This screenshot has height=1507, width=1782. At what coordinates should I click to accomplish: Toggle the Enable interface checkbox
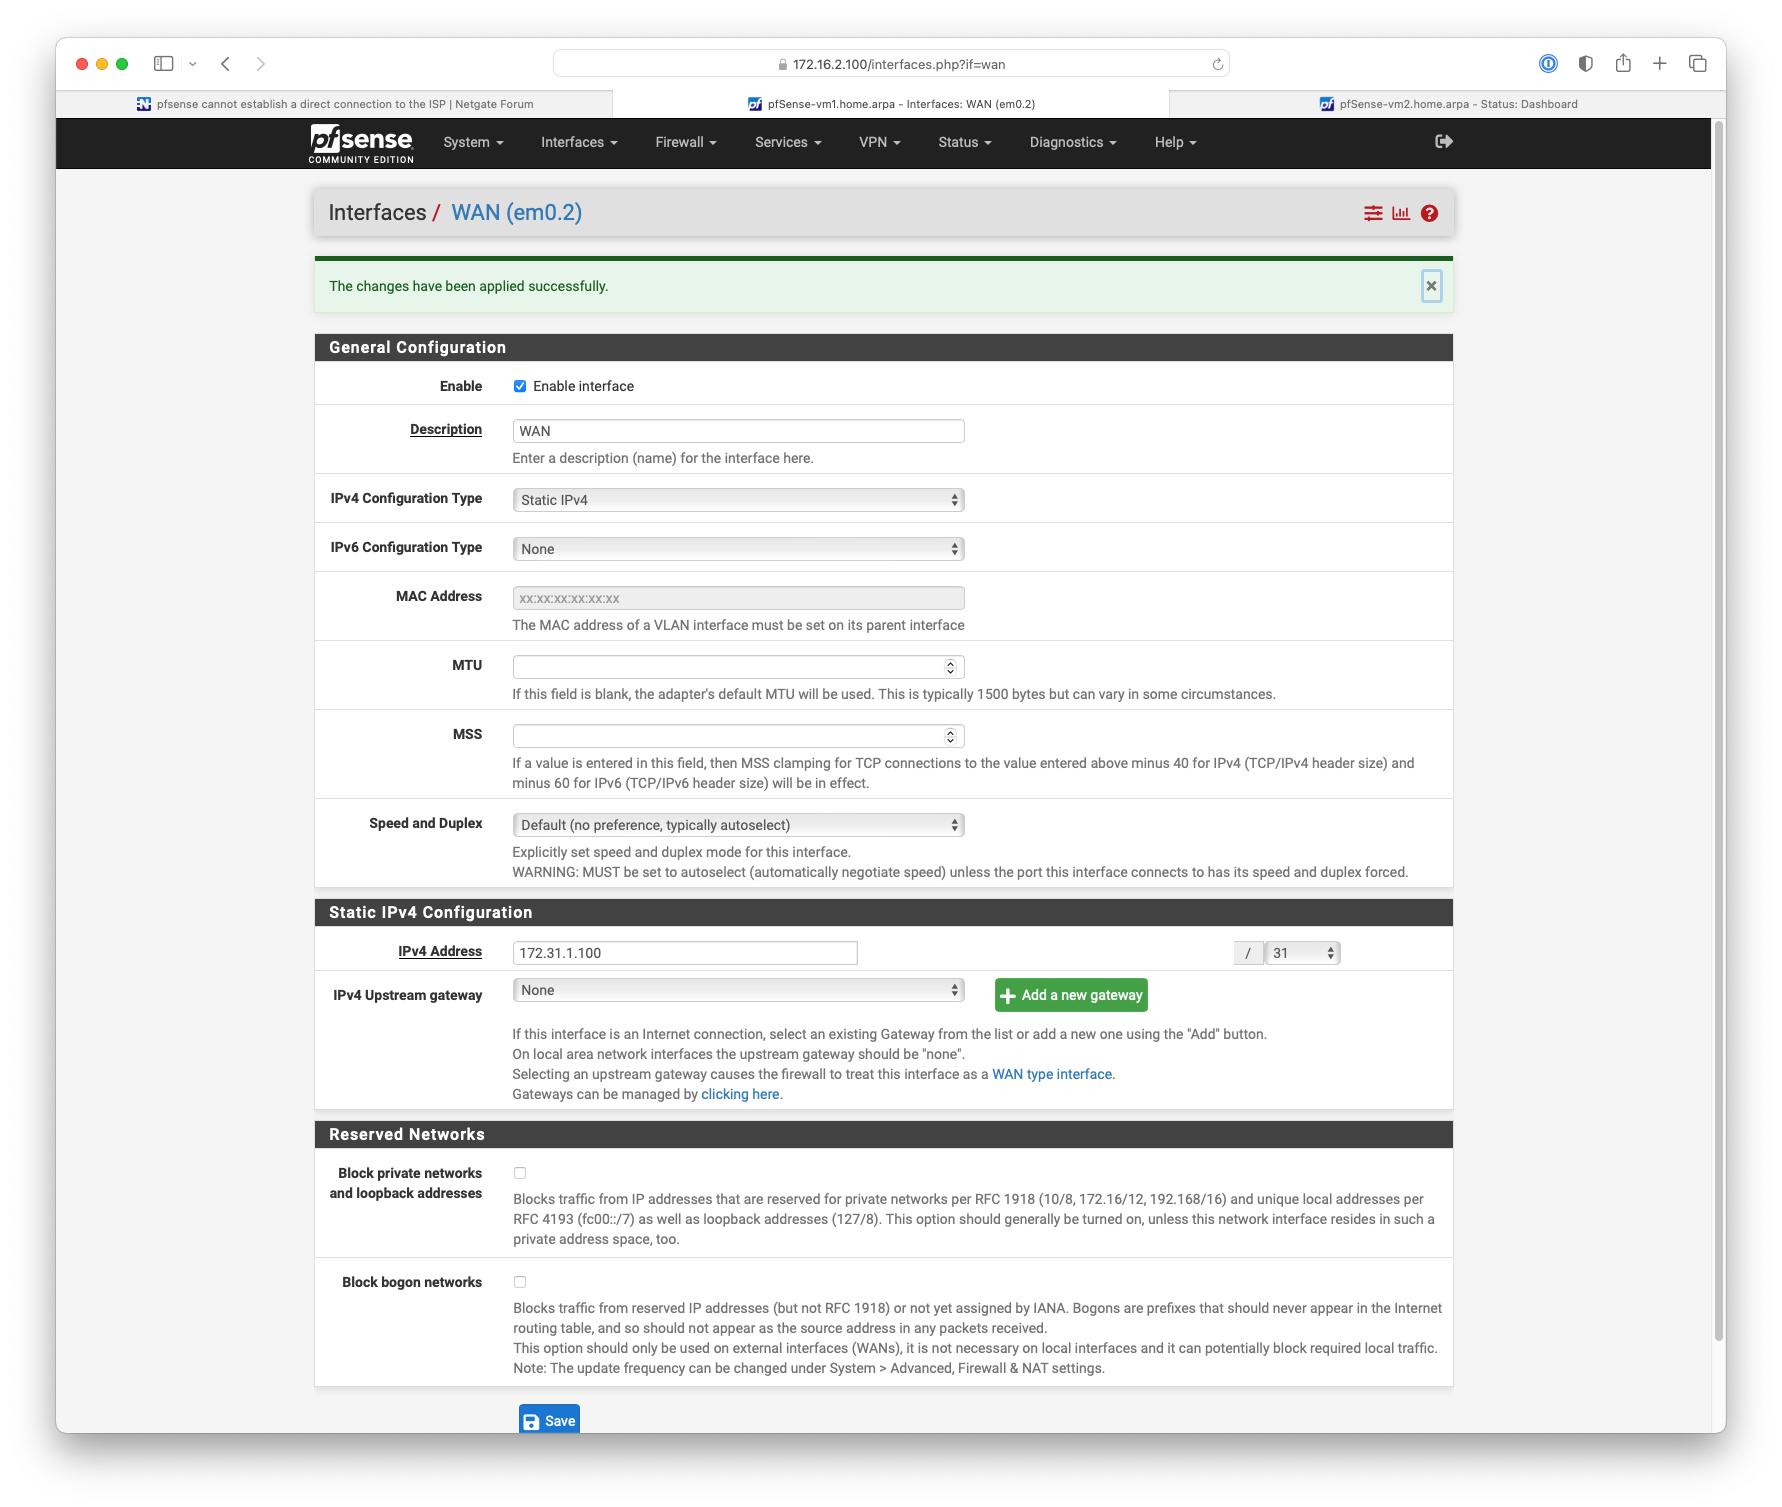coord(520,386)
